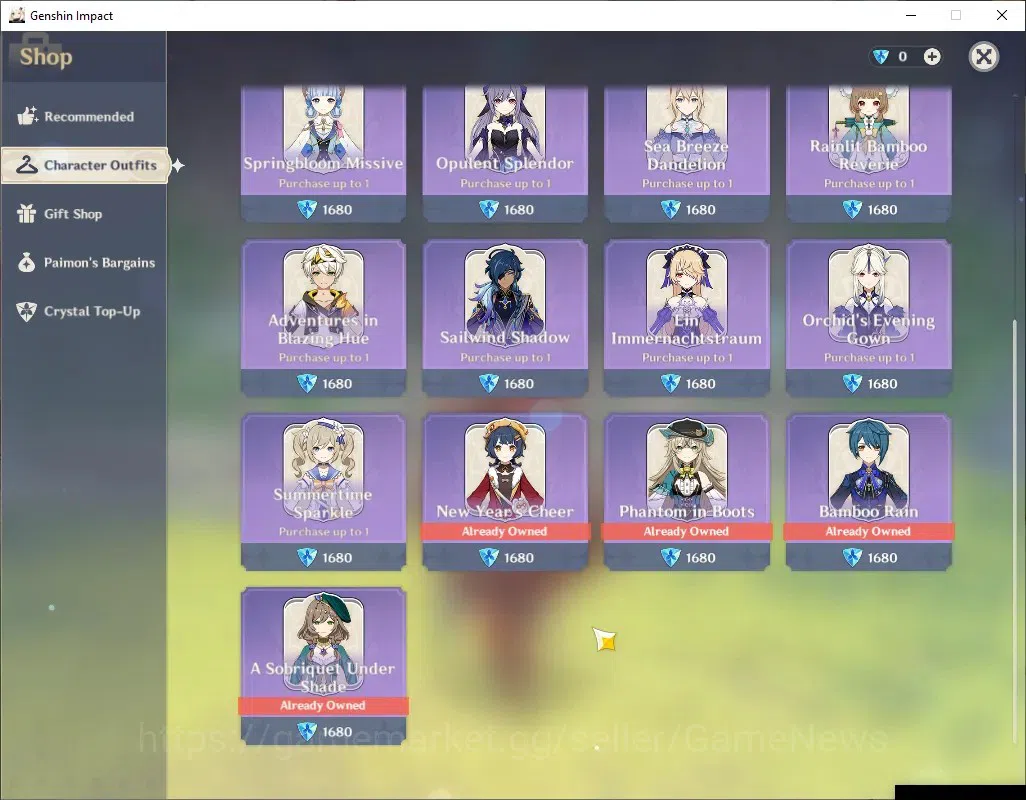Screen dimensions: 1026x800
Task: Select the Orchid's Evening Gown portrait
Action: point(868,294)
